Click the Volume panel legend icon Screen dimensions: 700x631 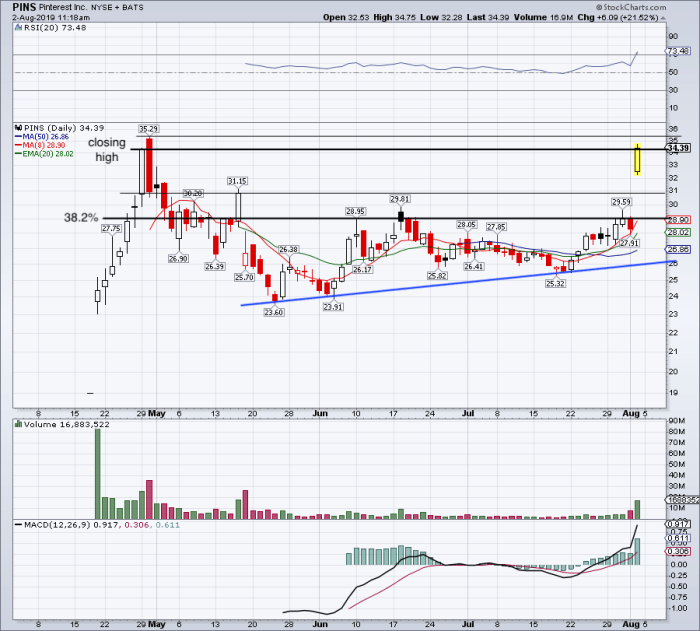click(x=18, y=424)
